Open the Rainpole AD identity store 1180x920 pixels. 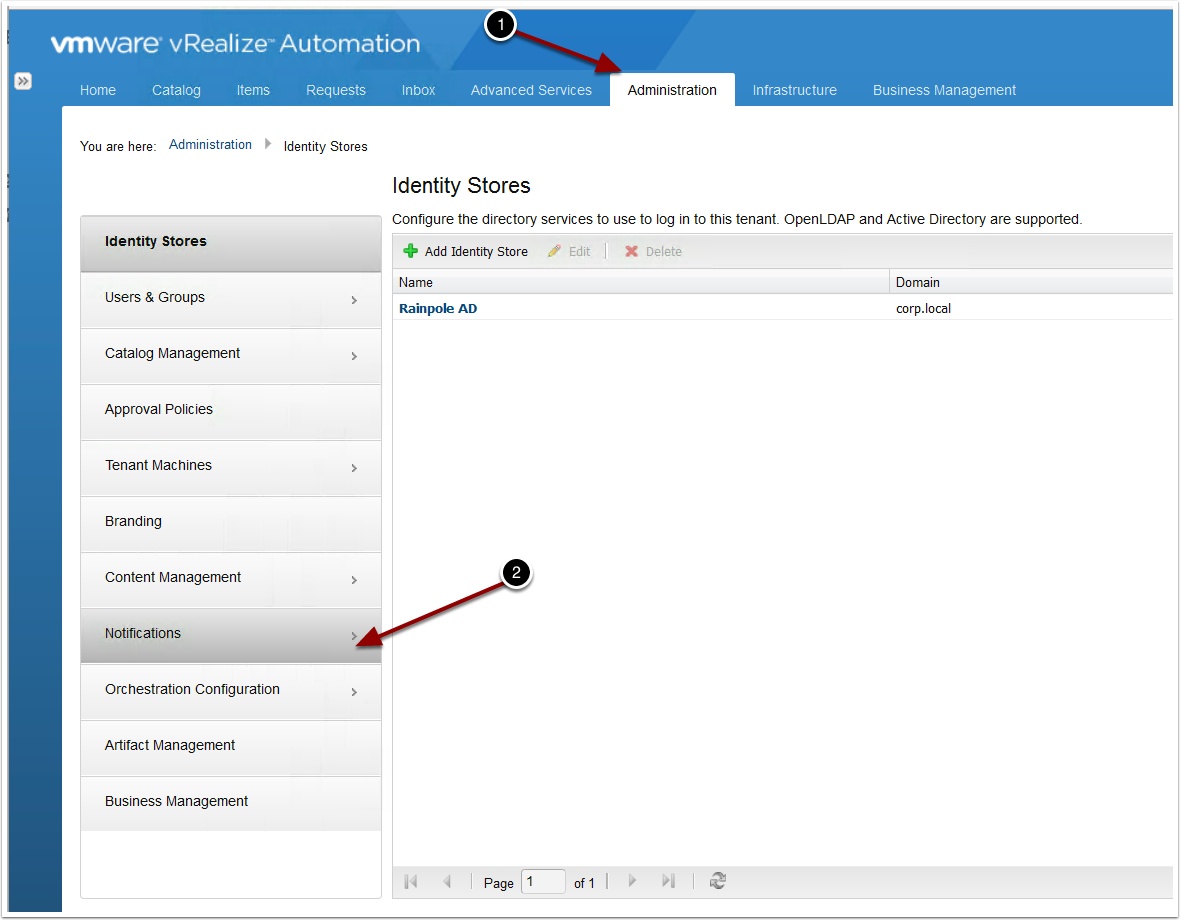pyautogui.click(x=438, y=308)
